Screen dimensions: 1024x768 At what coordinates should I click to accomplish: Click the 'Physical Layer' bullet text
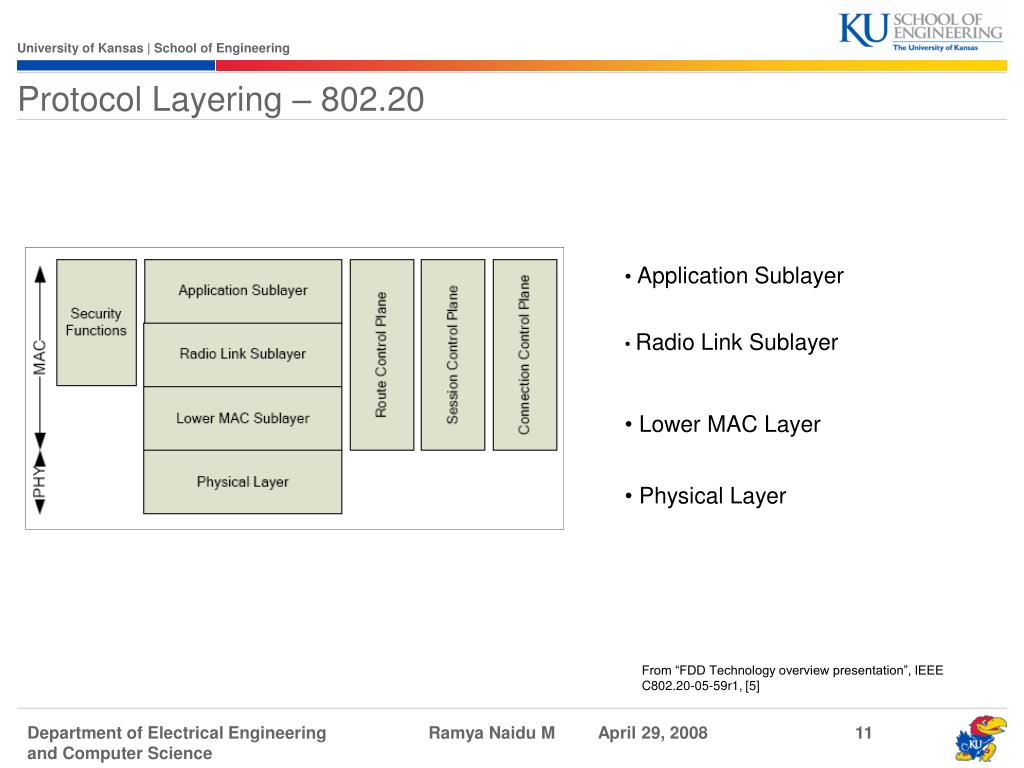(712, 496)
